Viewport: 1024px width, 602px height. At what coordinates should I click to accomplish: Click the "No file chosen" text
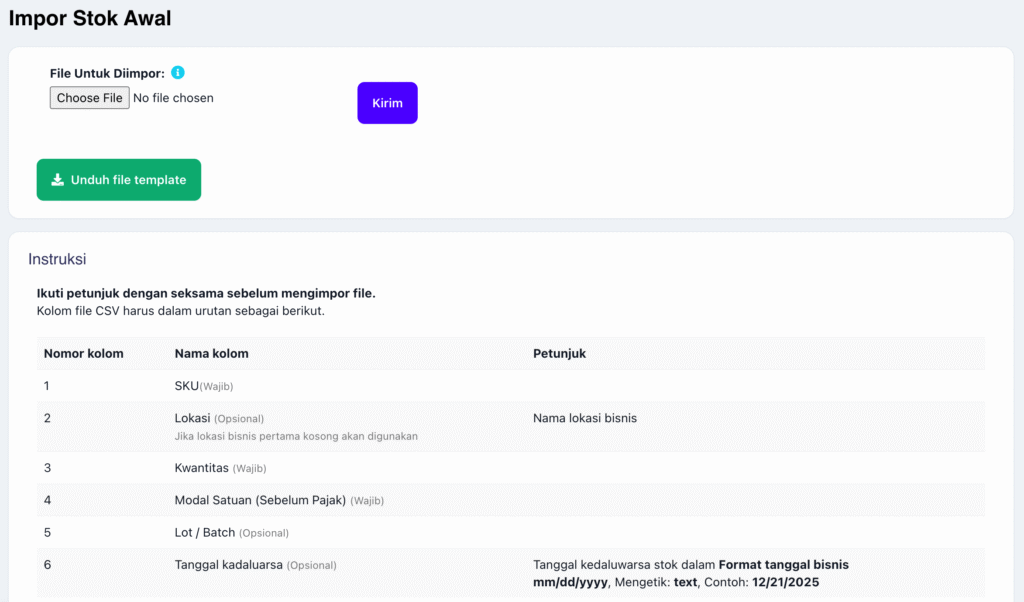(x=173, y=98)
